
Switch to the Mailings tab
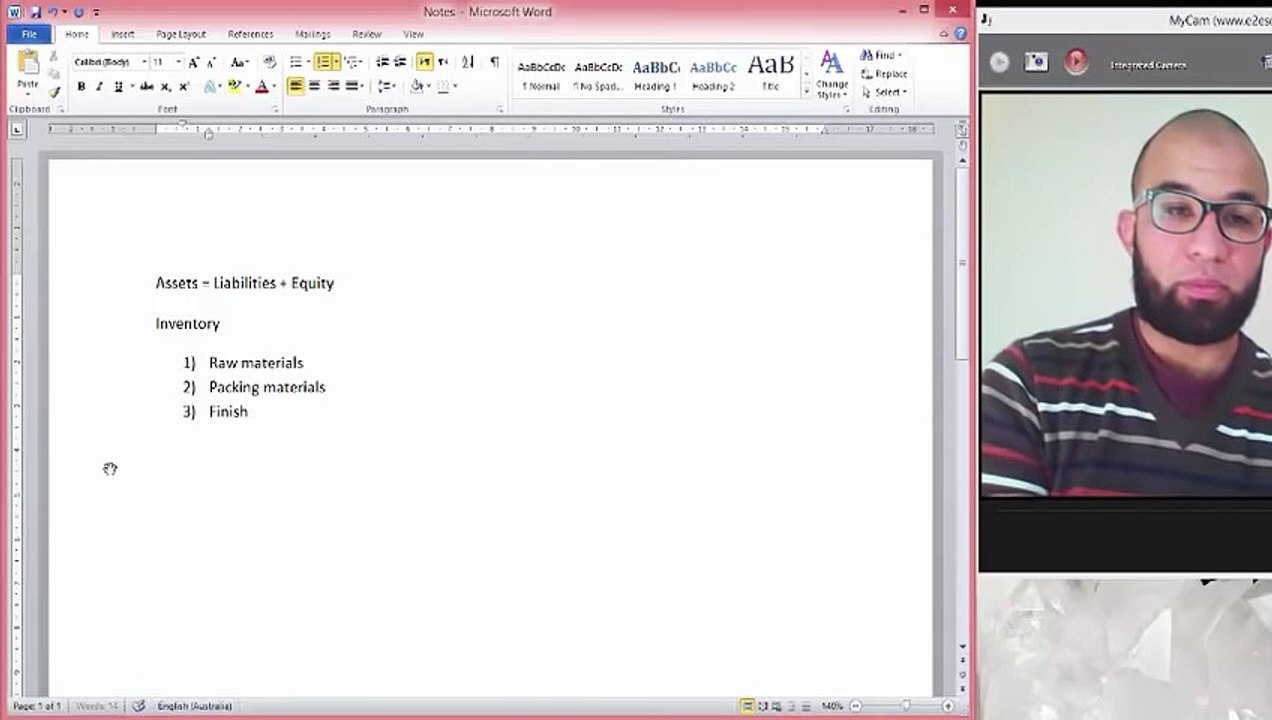coord(313,34)
